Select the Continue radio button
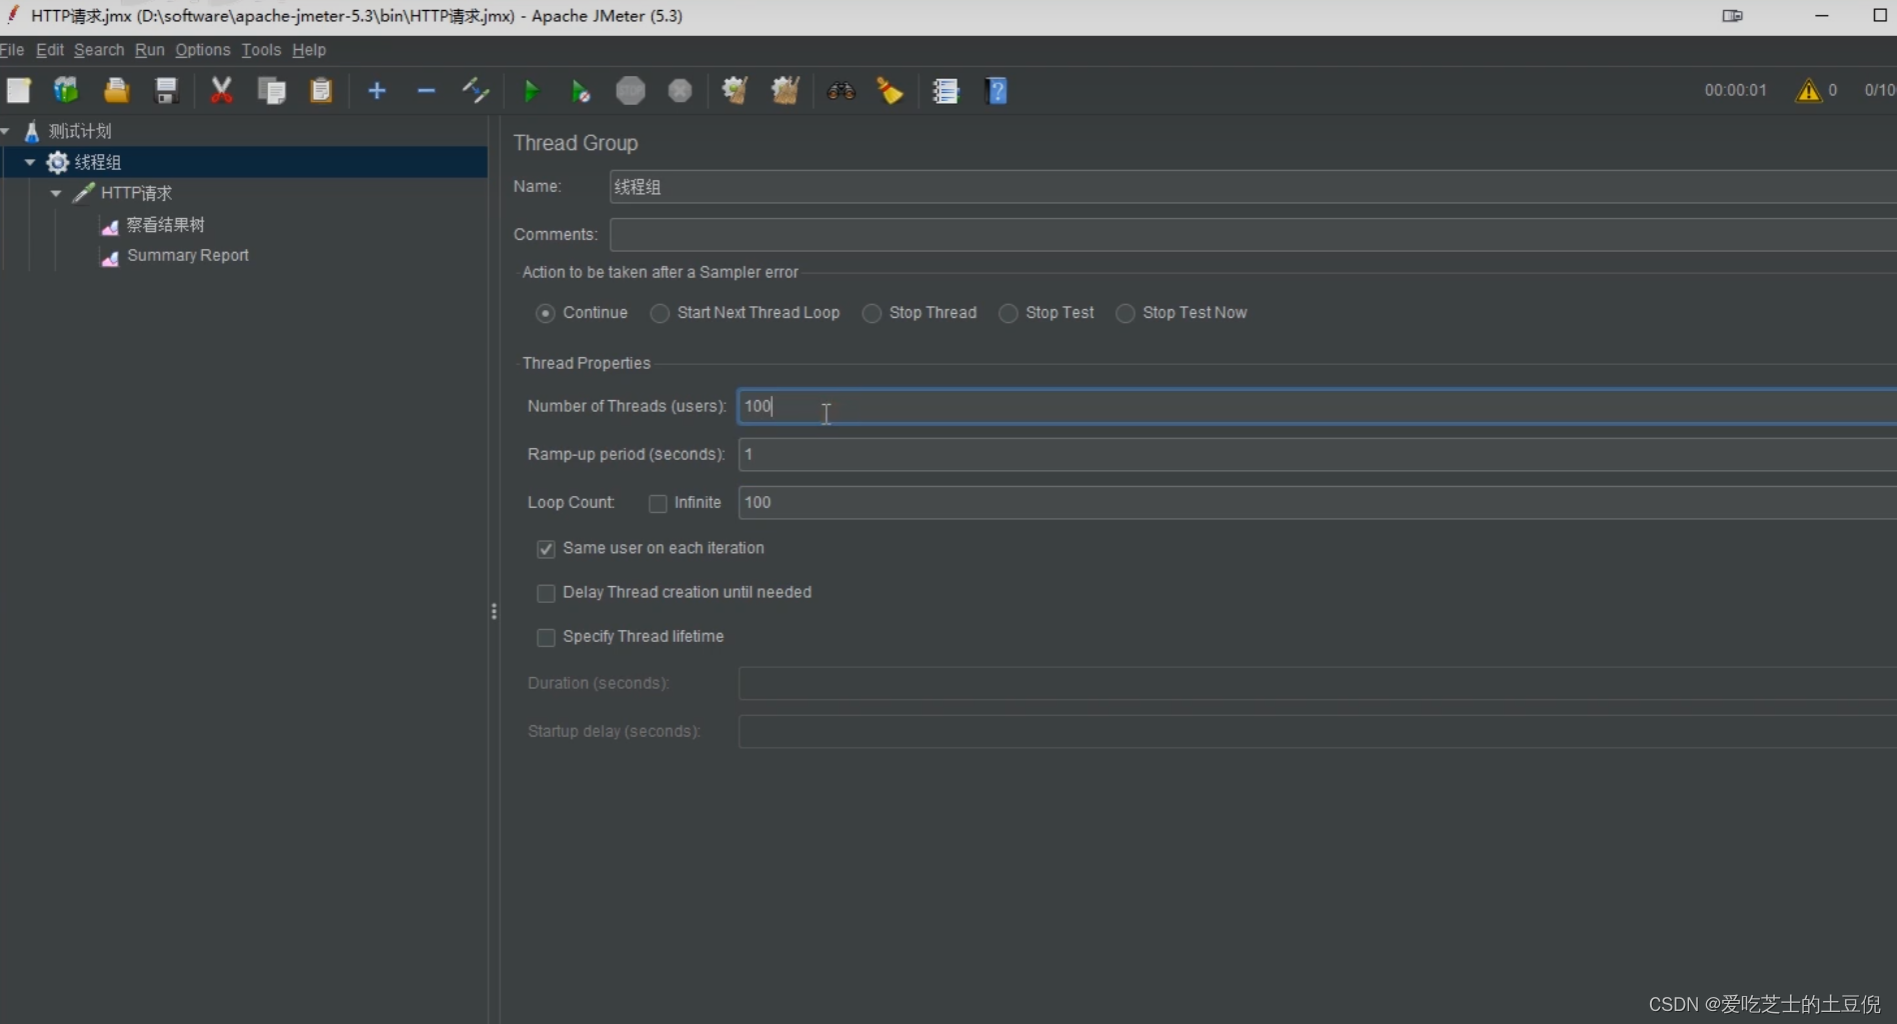The width and height of the screenshot is (1897, 1024). [545, 313]
